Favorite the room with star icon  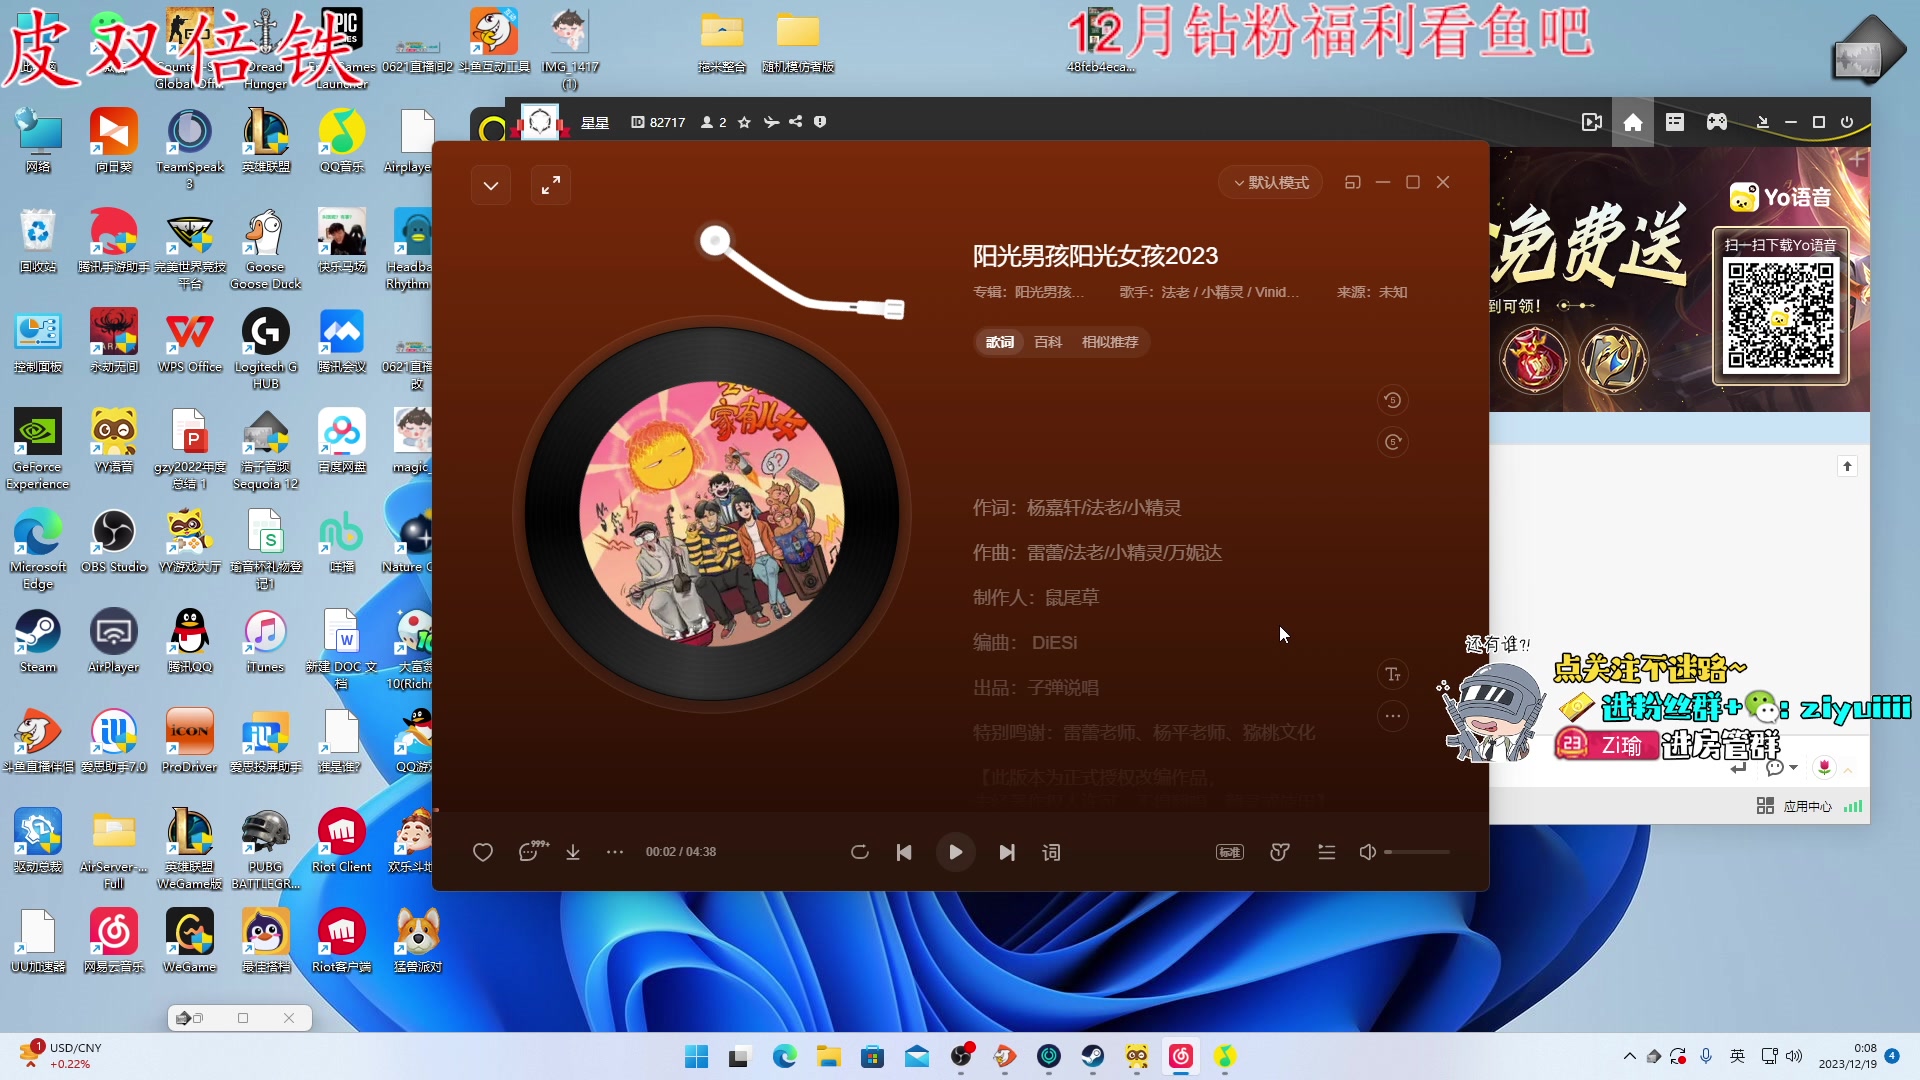pyautogui.click(x=744, y=122)
